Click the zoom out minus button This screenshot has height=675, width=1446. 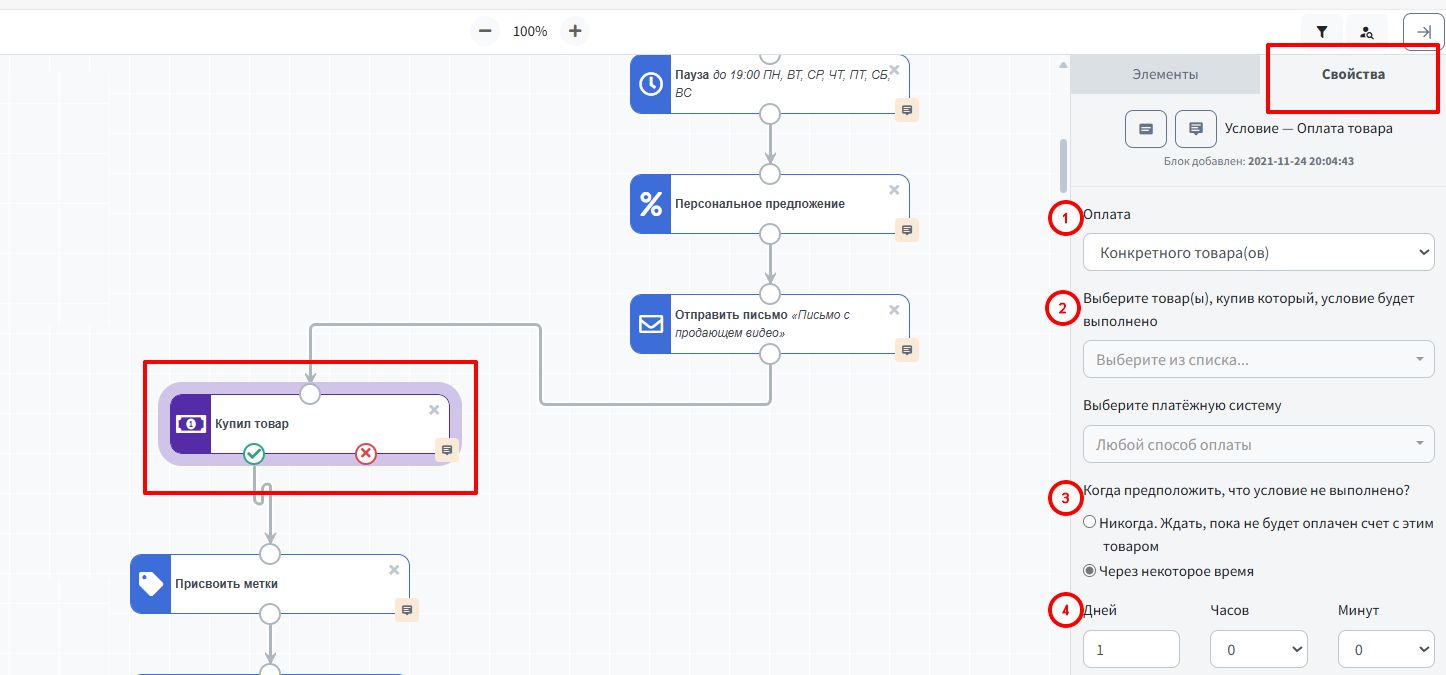tap(485, 31)
